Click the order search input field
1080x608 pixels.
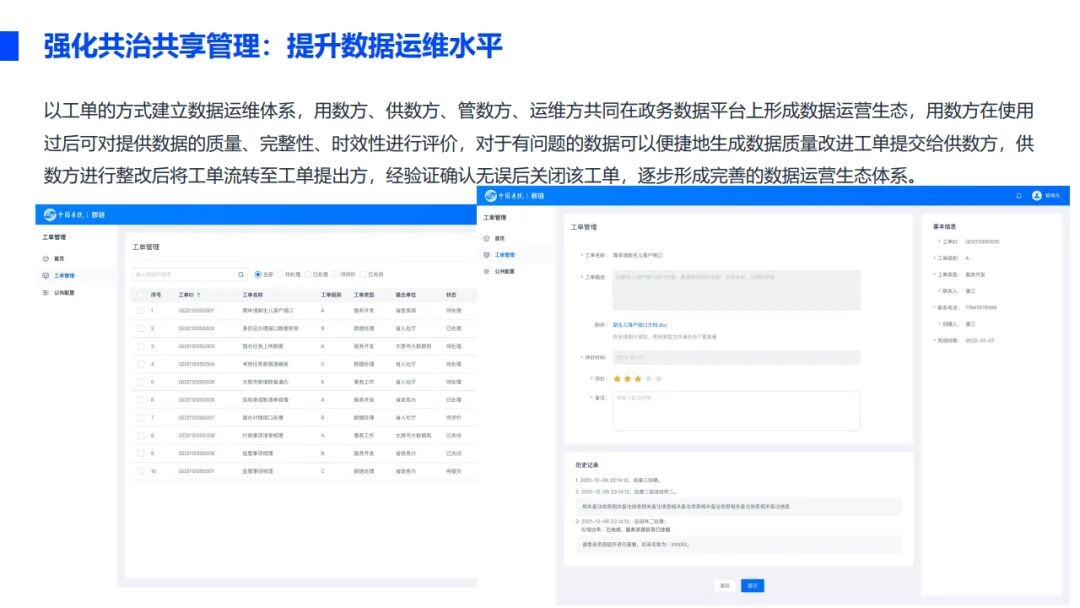pos(189,275)
